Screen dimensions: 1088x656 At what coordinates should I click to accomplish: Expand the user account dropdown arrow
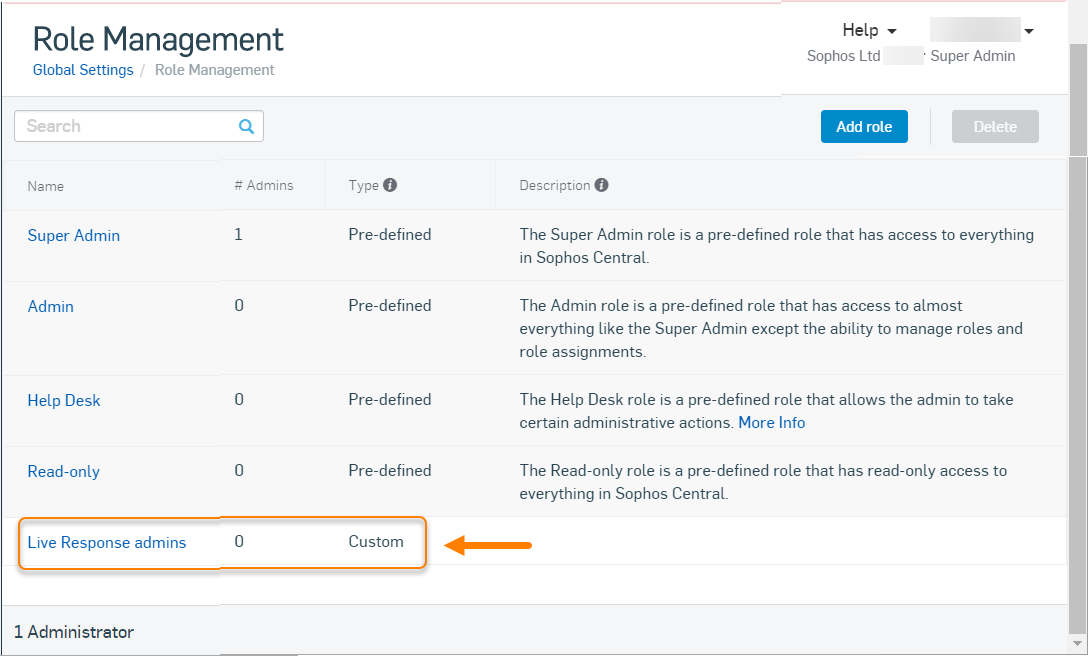[1029, 31]
